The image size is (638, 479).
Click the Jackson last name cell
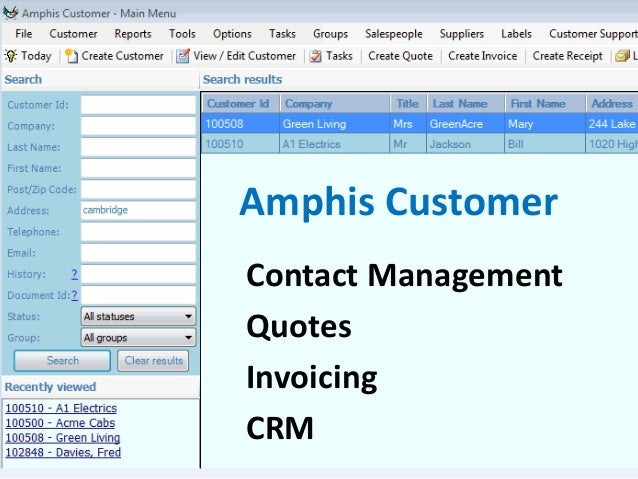click(465, 144)
